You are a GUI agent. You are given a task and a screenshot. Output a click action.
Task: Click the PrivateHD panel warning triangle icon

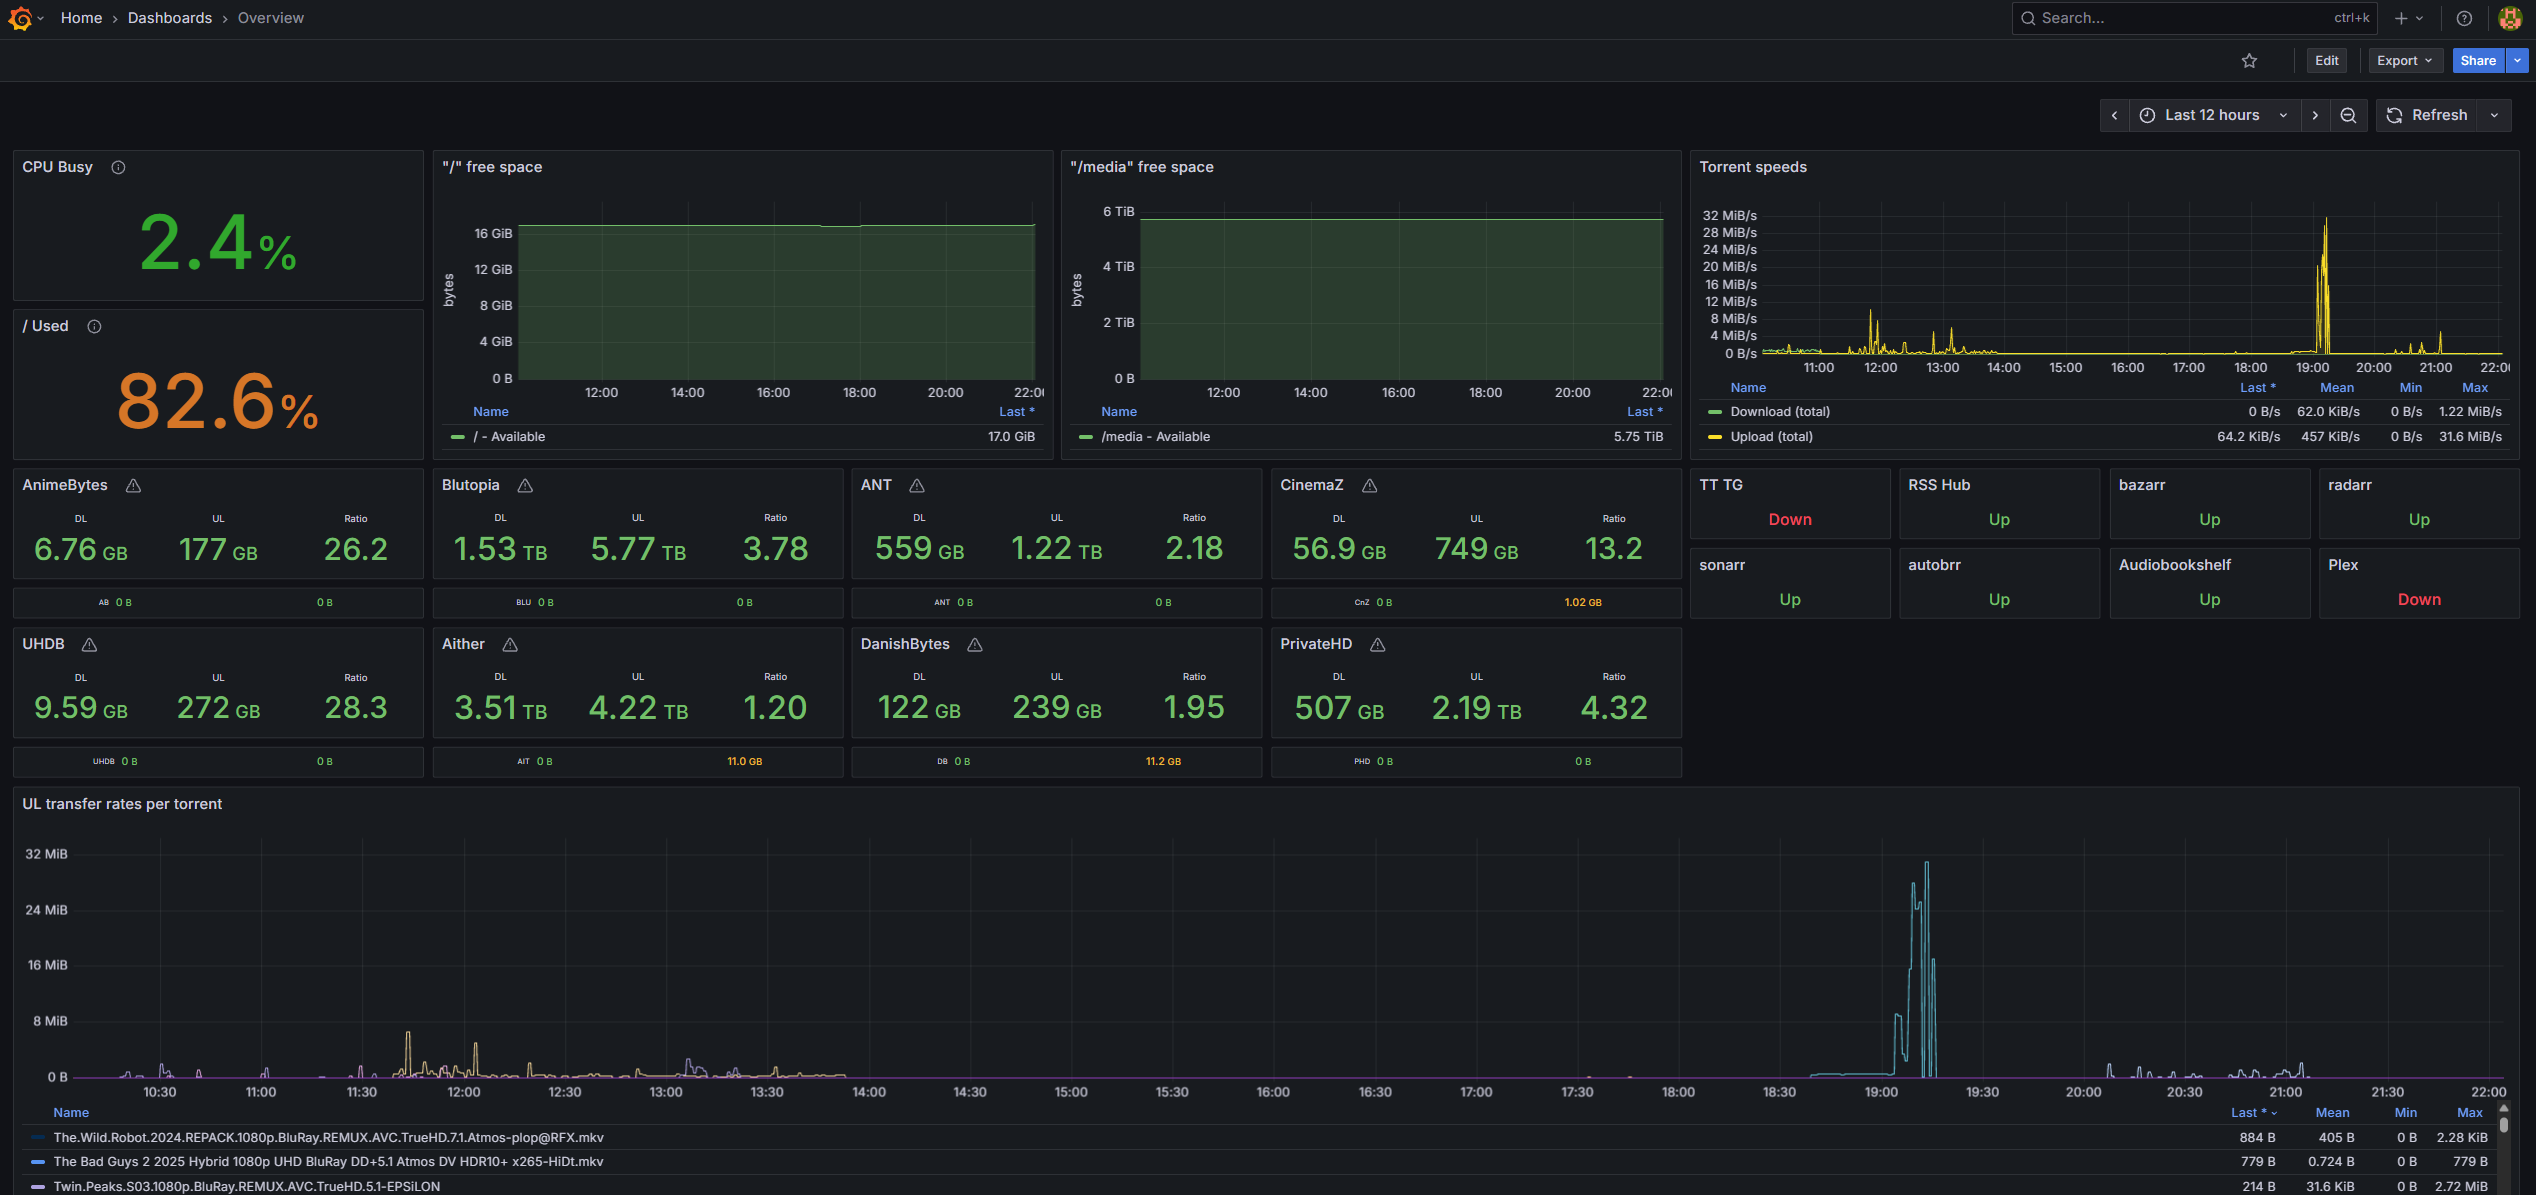[x=1378, y=645]
